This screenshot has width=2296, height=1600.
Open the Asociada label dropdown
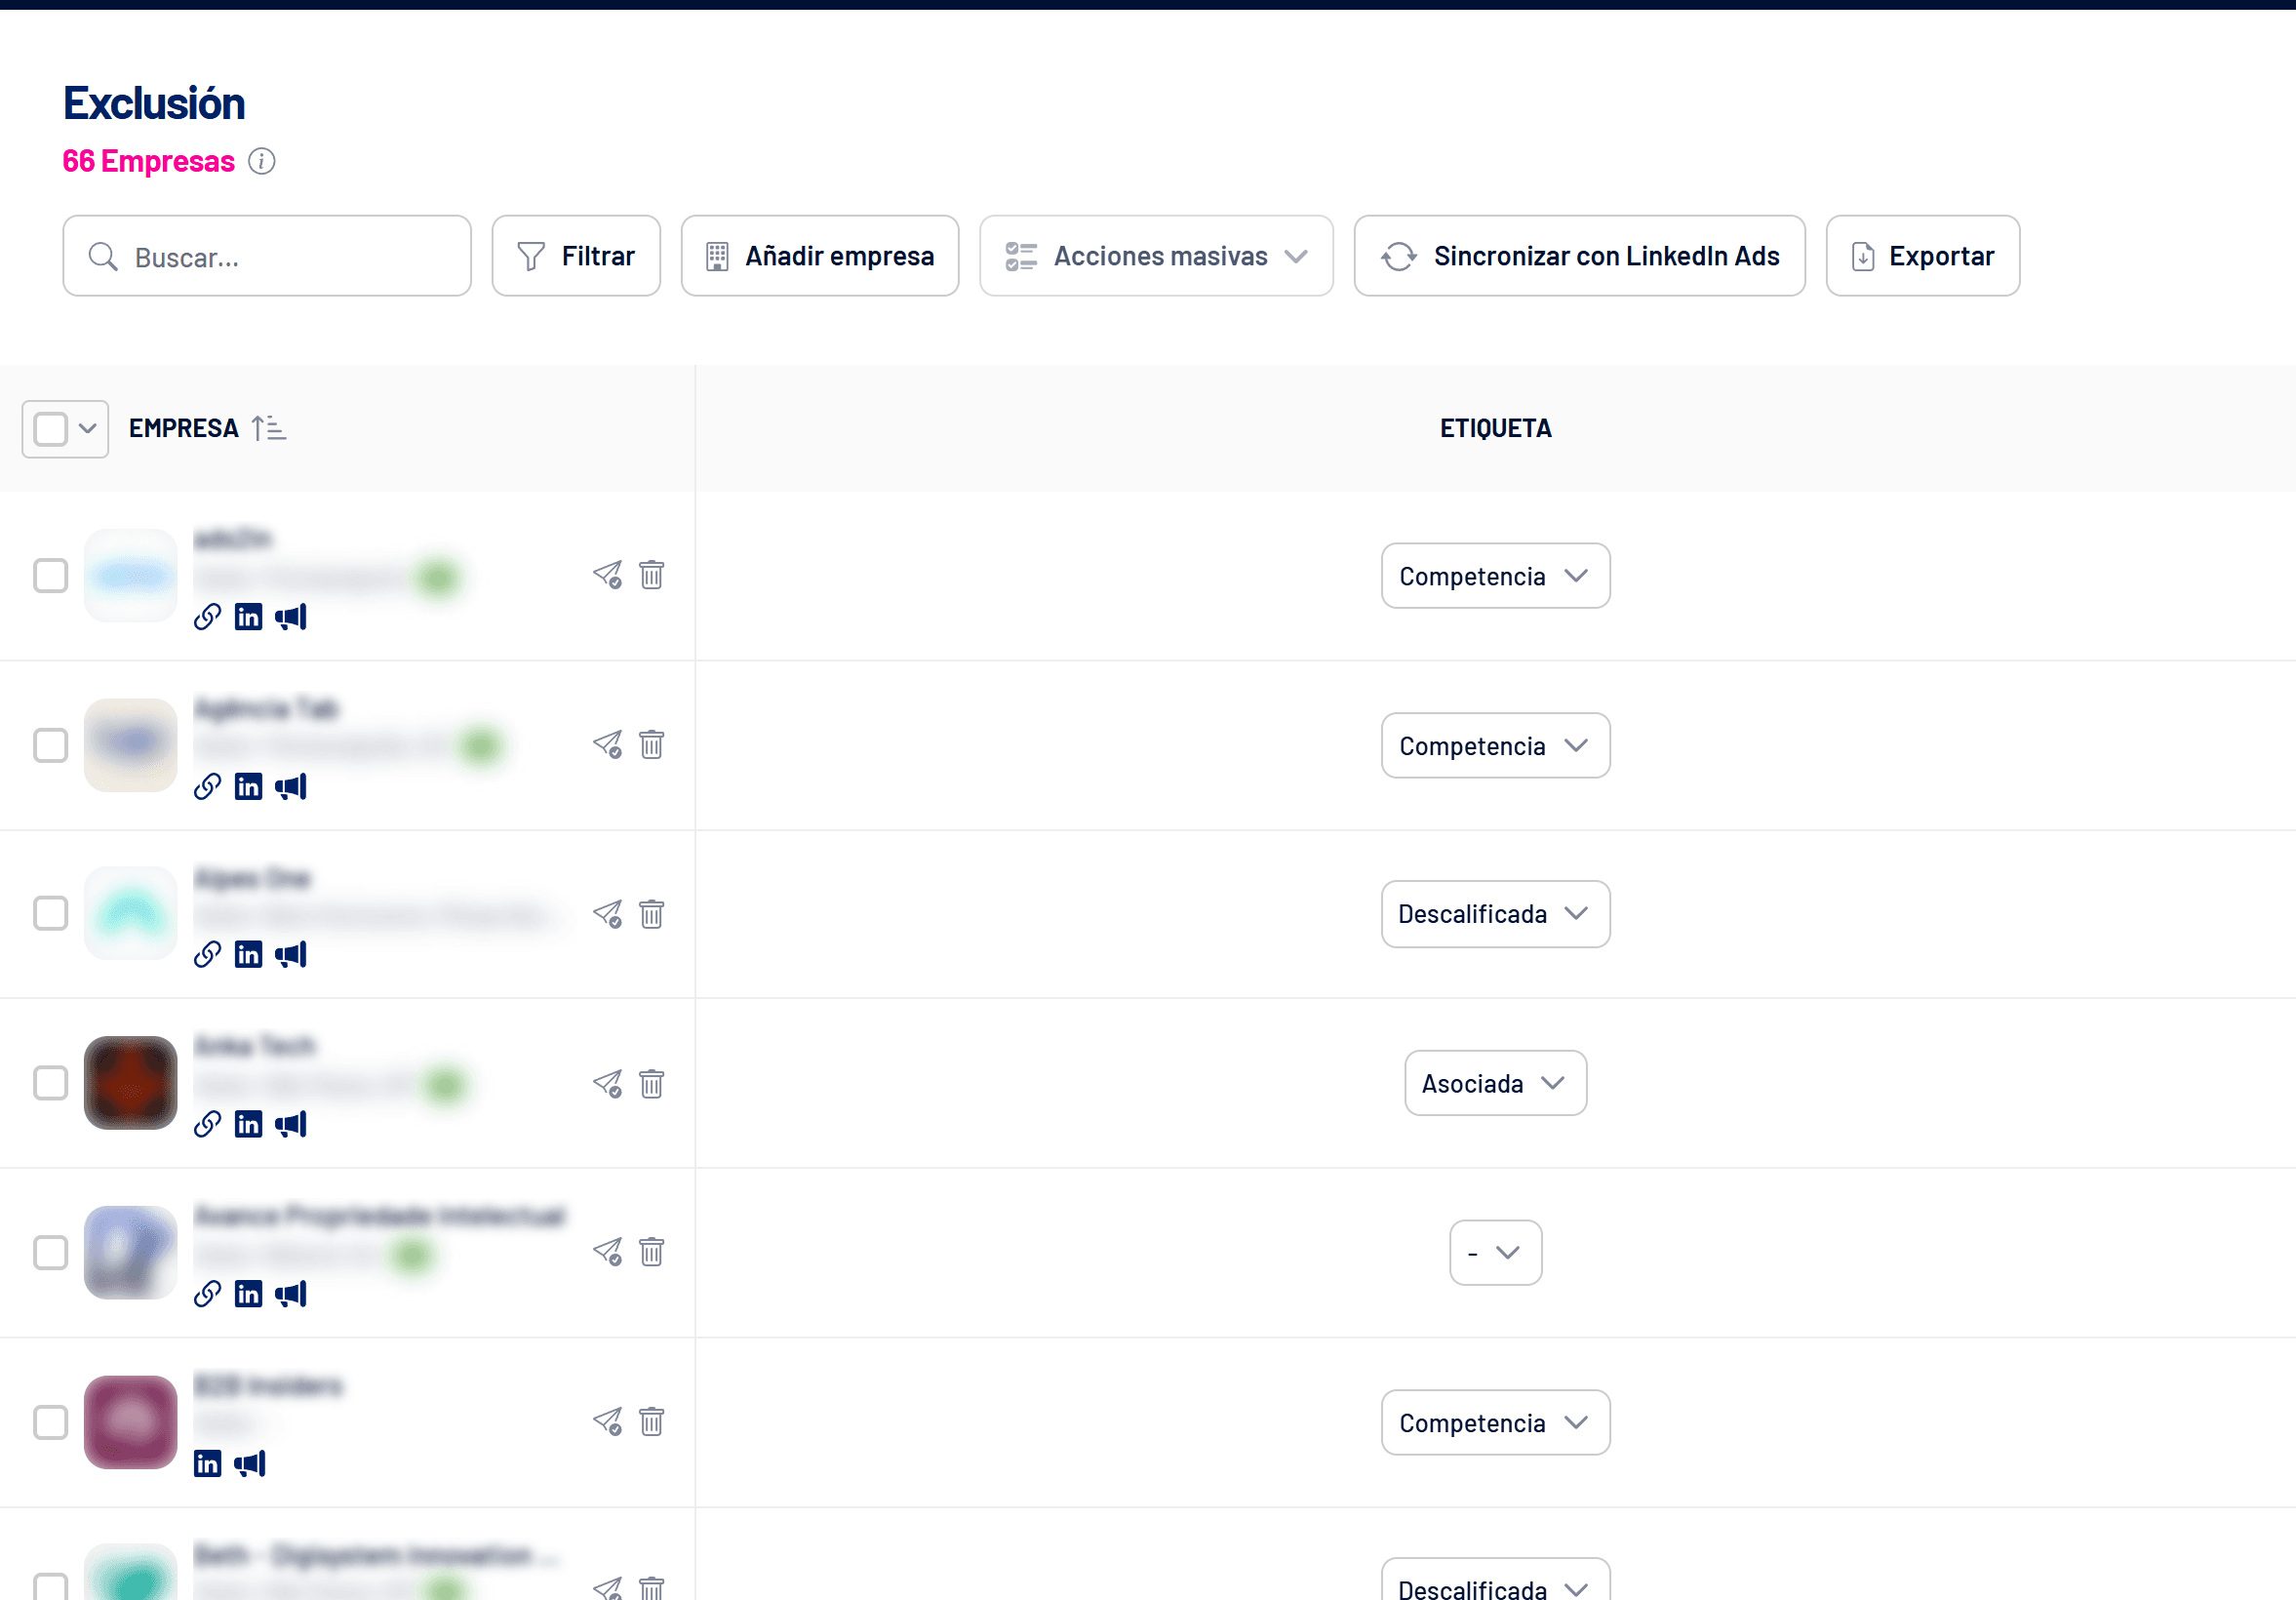pos(1495,1083)
